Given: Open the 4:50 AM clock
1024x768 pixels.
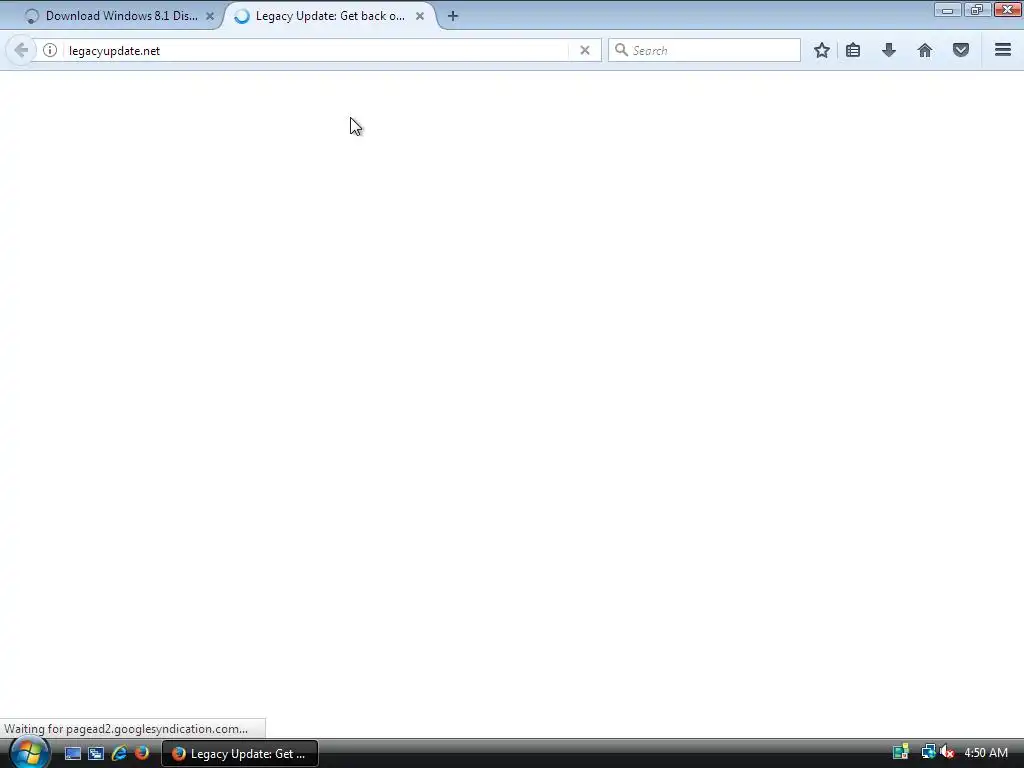Looking at the screenshot, I should pyautogui.click(x=985, y=753).
